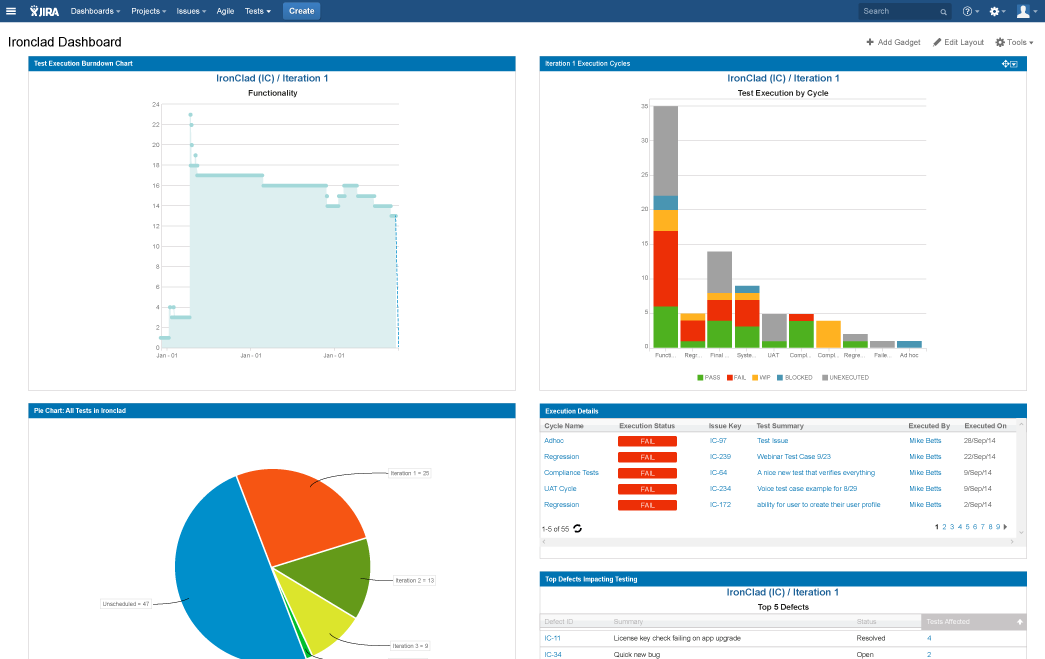Sort by the Tests Affected arrow icon
This screenshot has width=1045, height=659.
tap(1019, 622)
